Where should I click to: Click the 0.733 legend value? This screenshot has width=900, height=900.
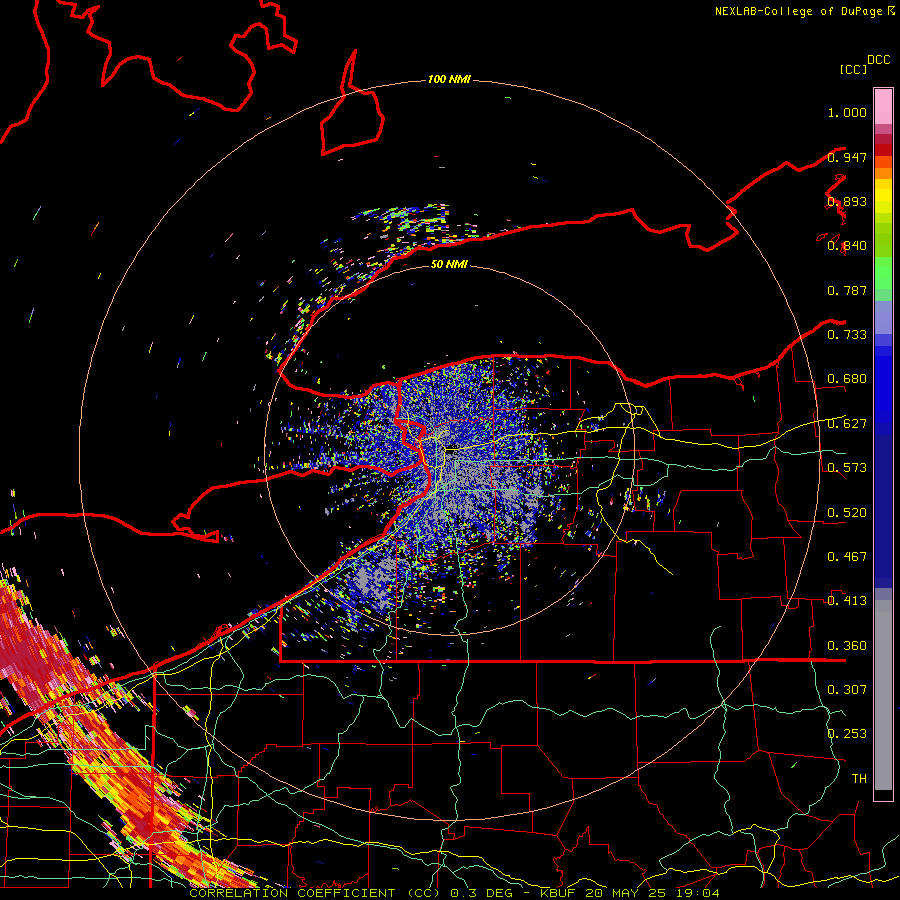pos(847,335)
